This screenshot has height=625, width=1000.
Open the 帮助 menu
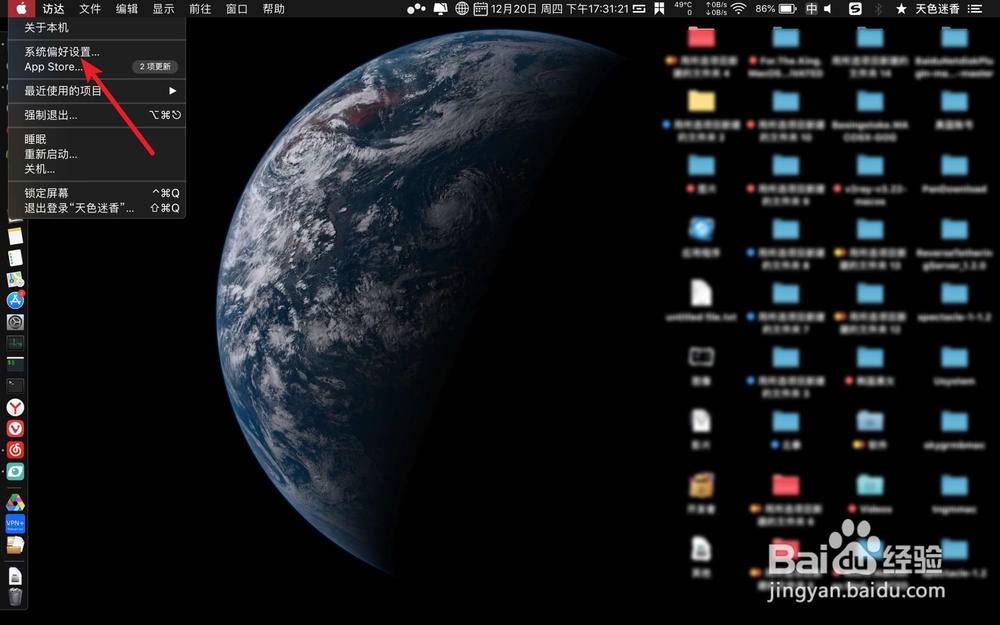click(274, 8)
